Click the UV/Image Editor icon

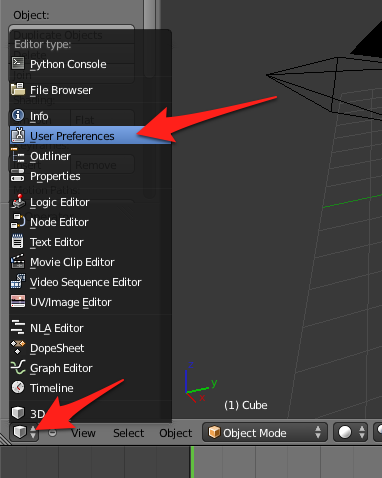18,301
